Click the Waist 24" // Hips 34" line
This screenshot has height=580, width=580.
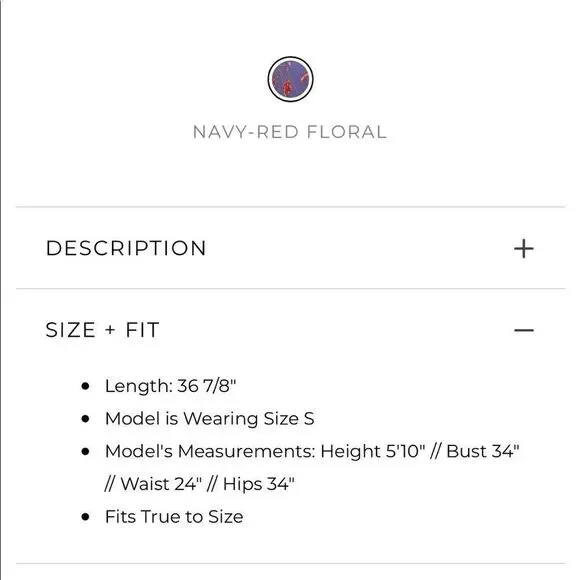point(200,484)
